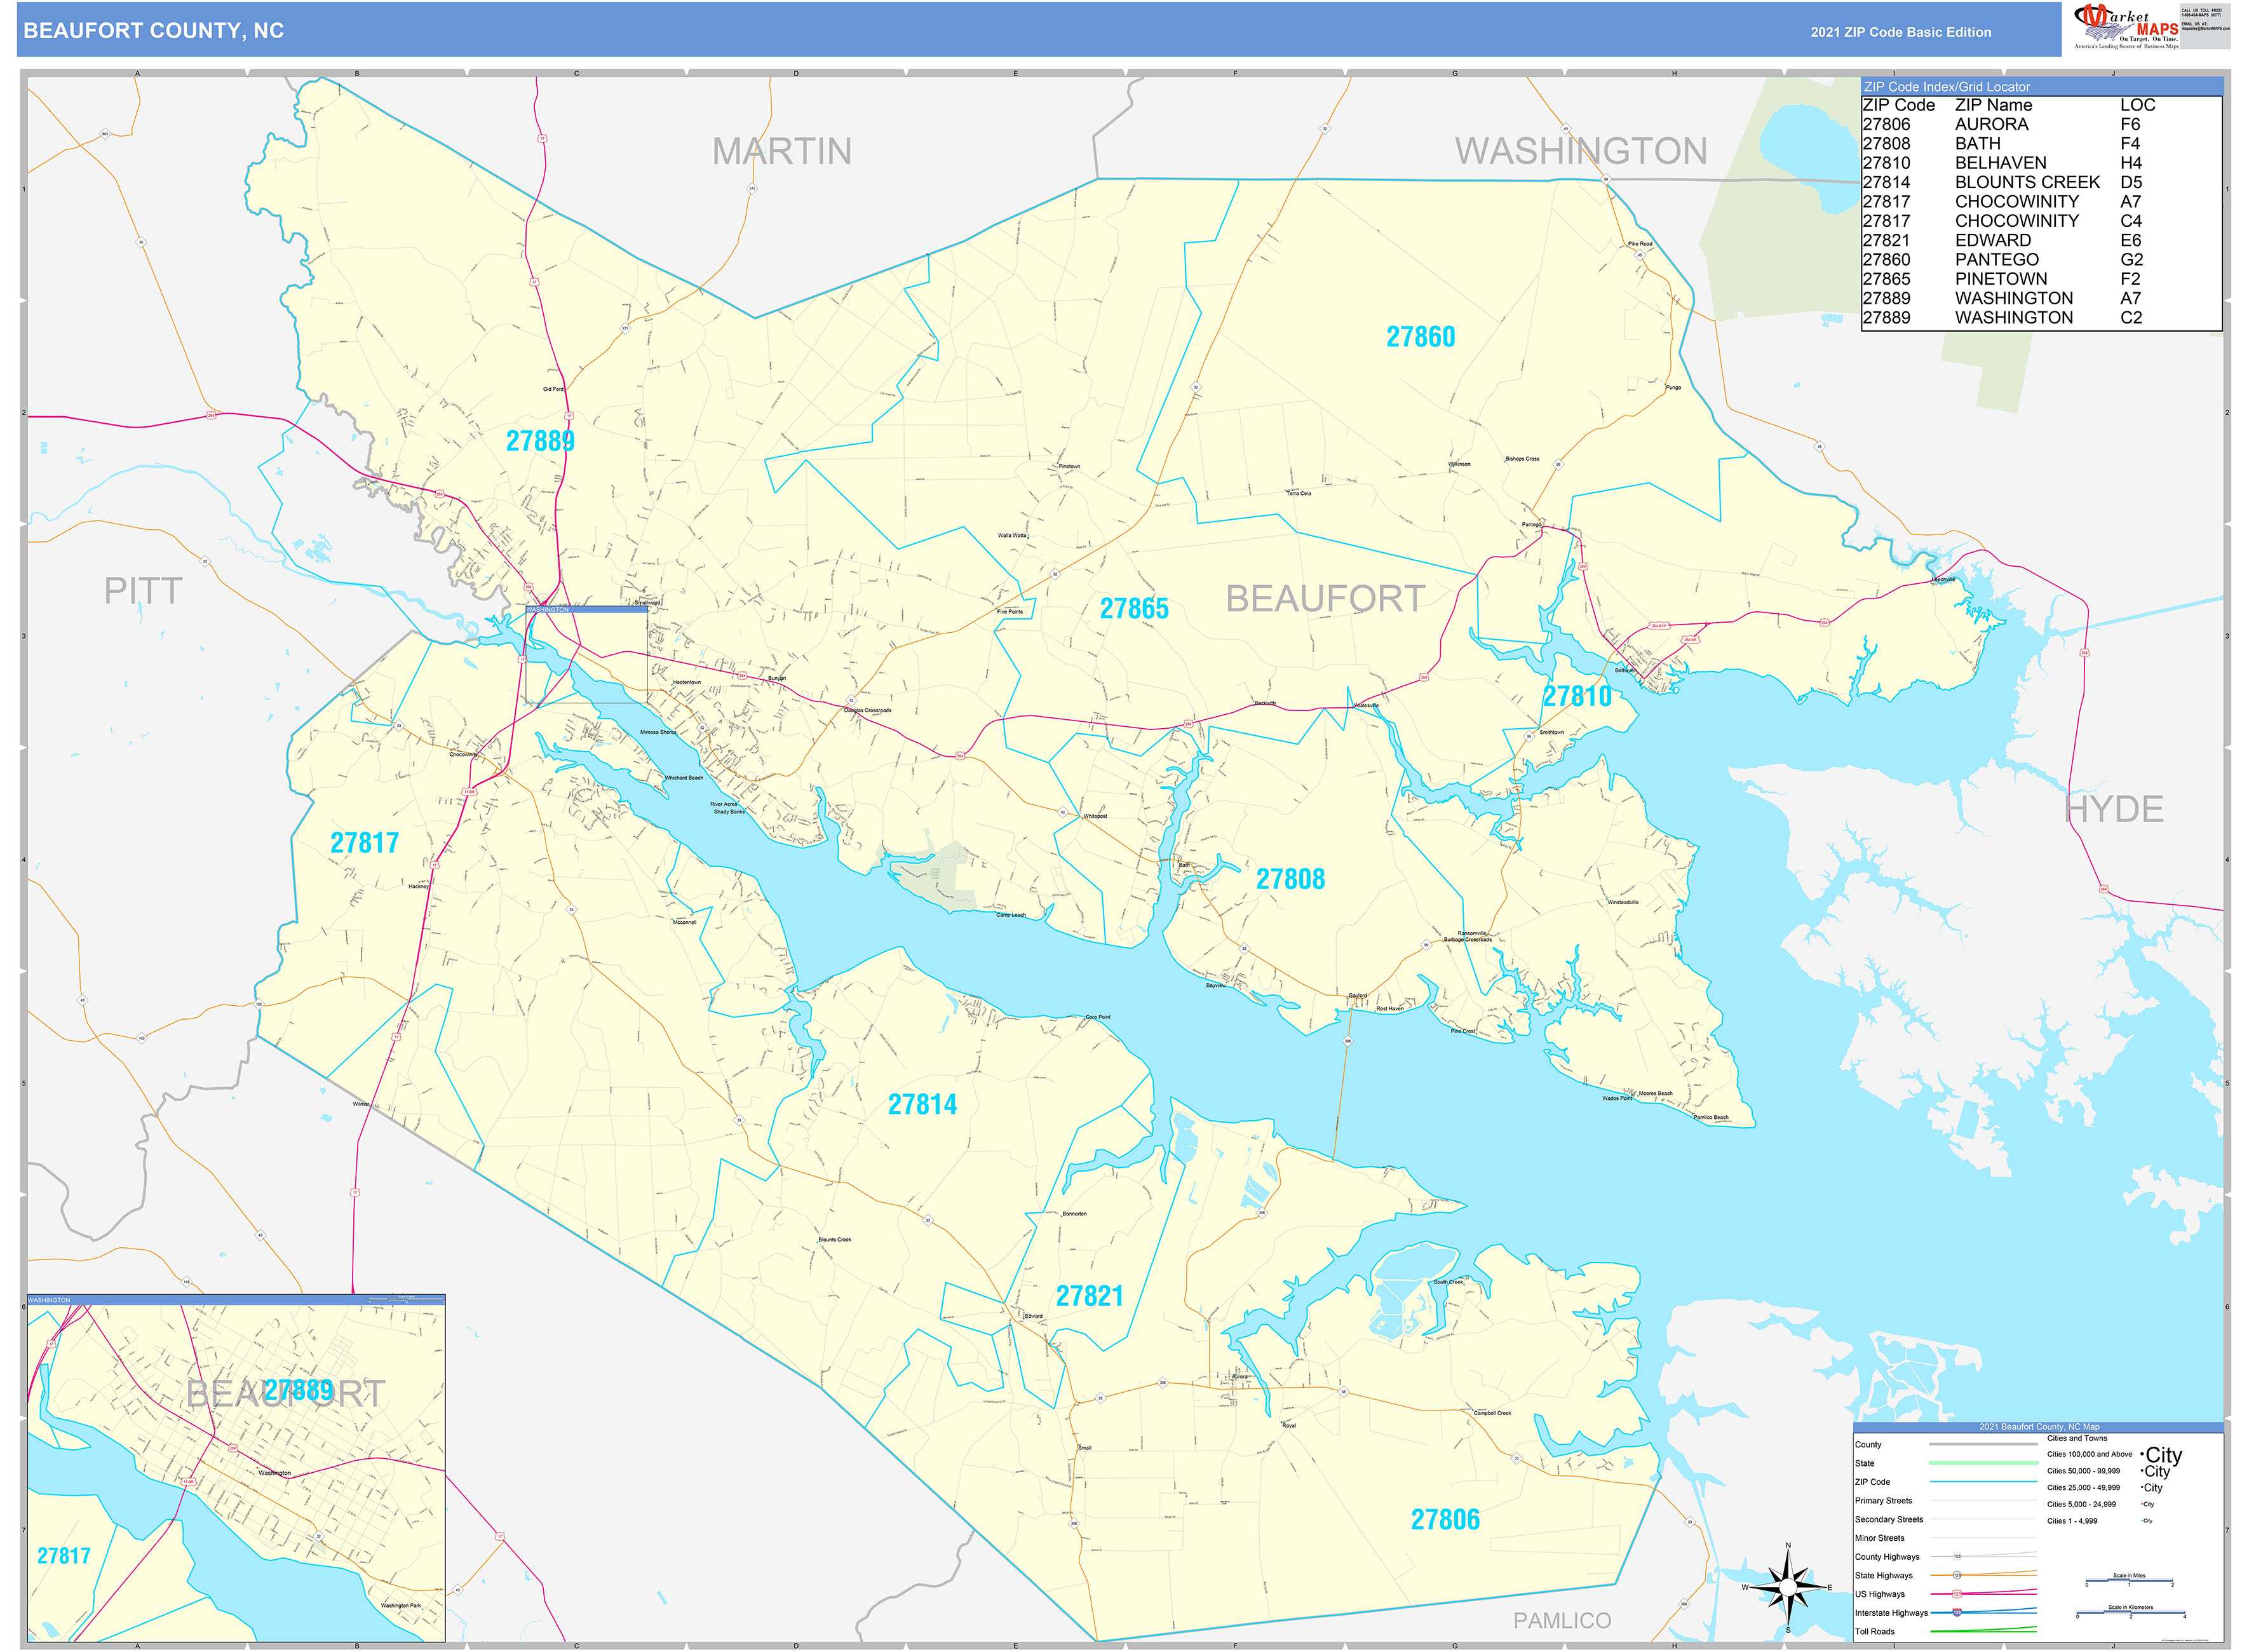
Task: Click the 27814 ZIP label on map
Action: coord(922,1105)
